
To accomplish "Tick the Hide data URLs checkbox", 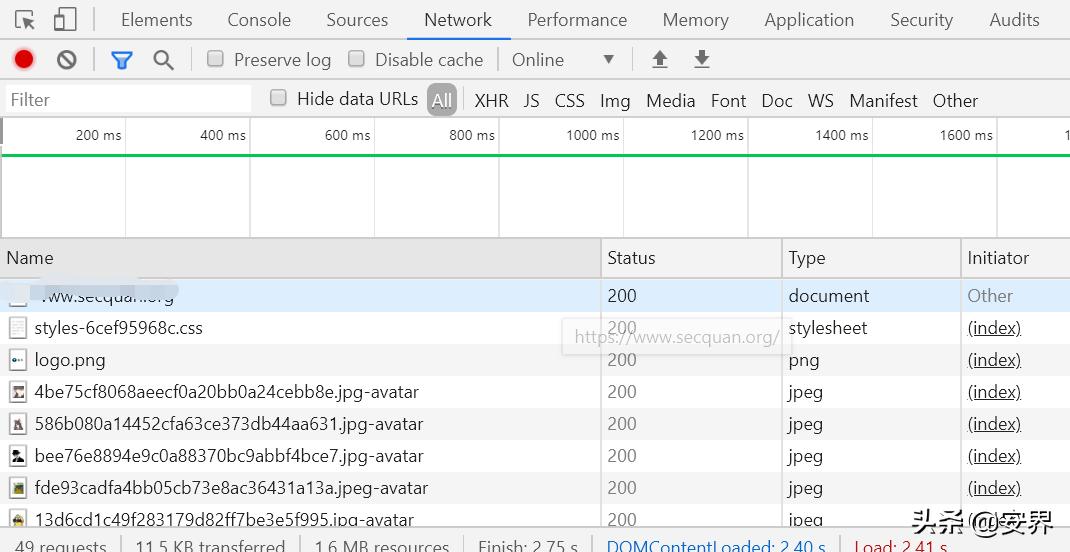I will (x=279, y=98).
